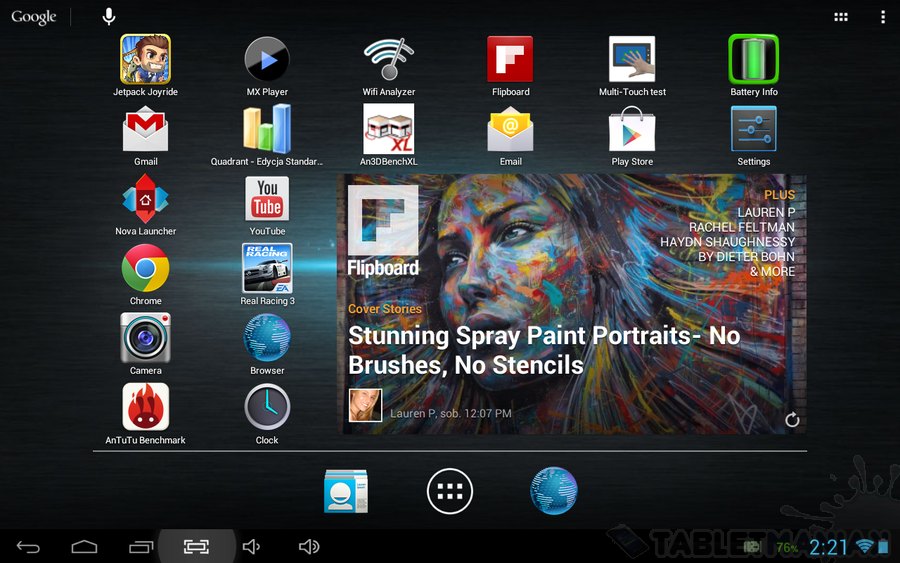Go to home via navigation bar
The height and width of the screenshot is (563, 900).
tap(84, 547)
